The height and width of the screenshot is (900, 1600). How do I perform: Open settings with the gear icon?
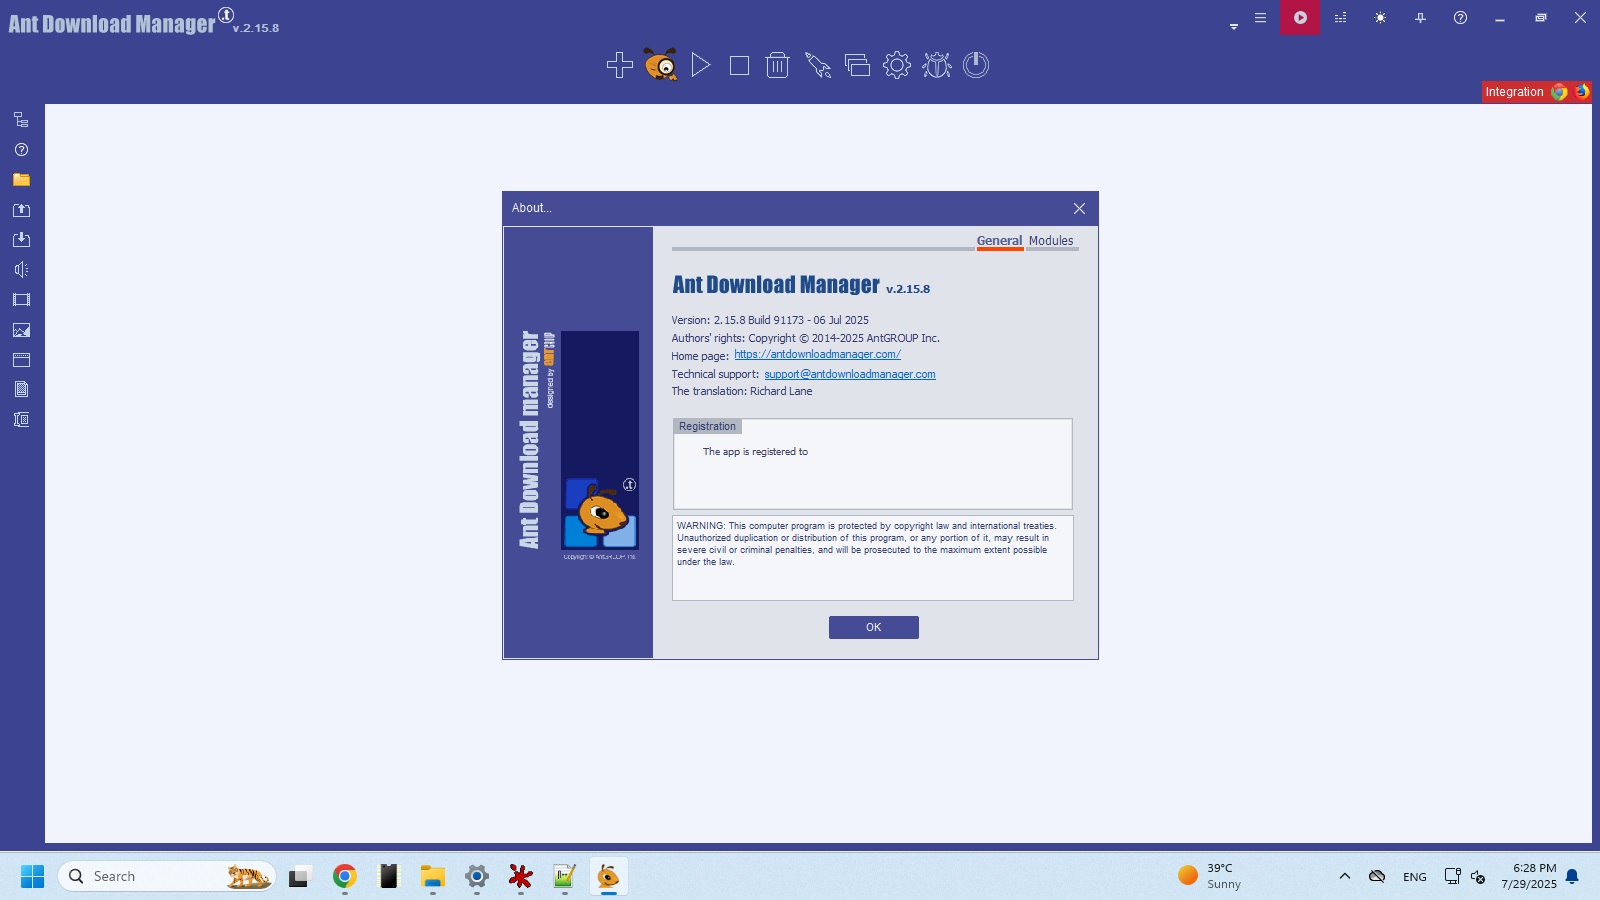[x=897, y=65]
